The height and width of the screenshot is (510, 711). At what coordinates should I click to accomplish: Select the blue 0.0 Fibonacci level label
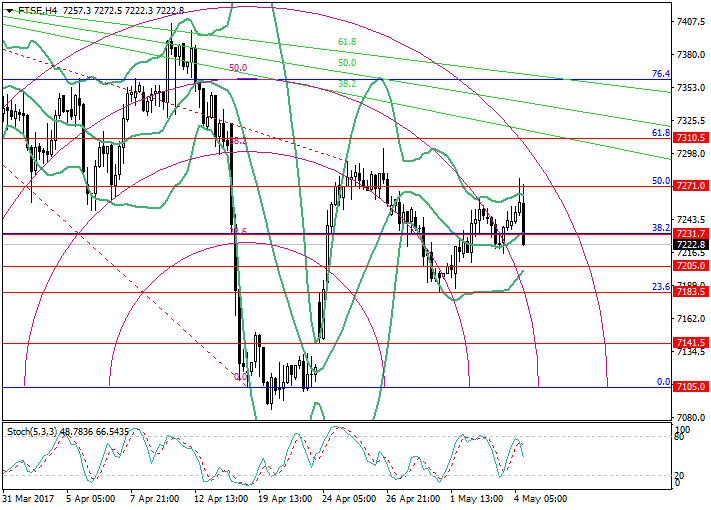[x=663, y=382]
